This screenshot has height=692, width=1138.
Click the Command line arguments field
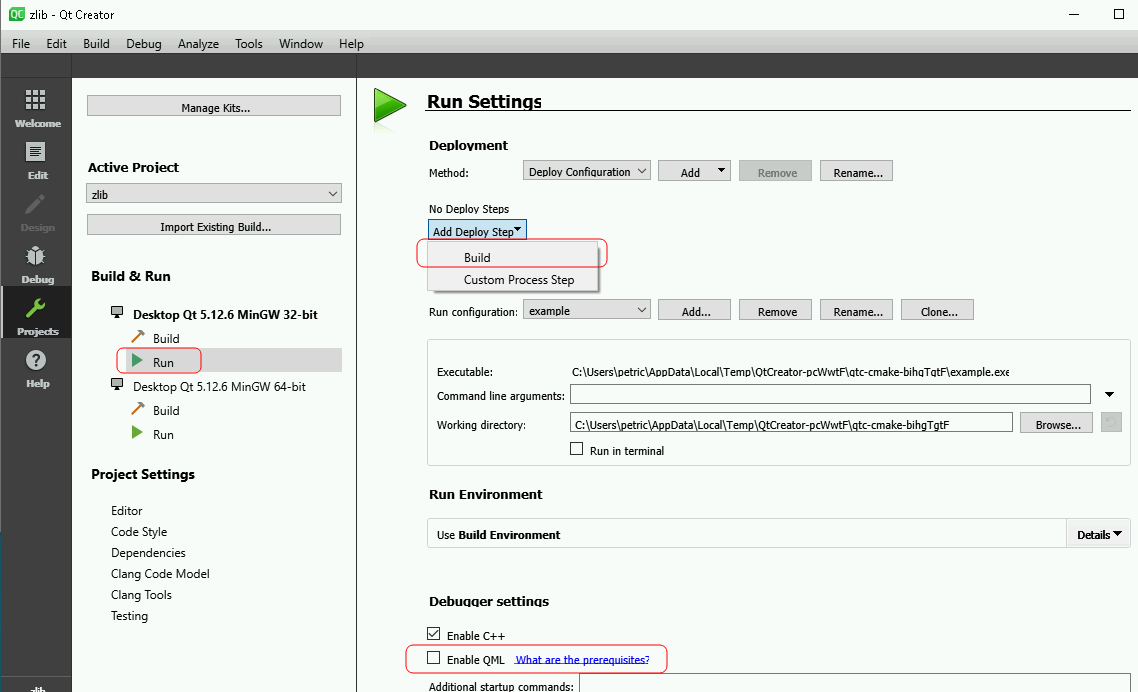tap(830, 394)
